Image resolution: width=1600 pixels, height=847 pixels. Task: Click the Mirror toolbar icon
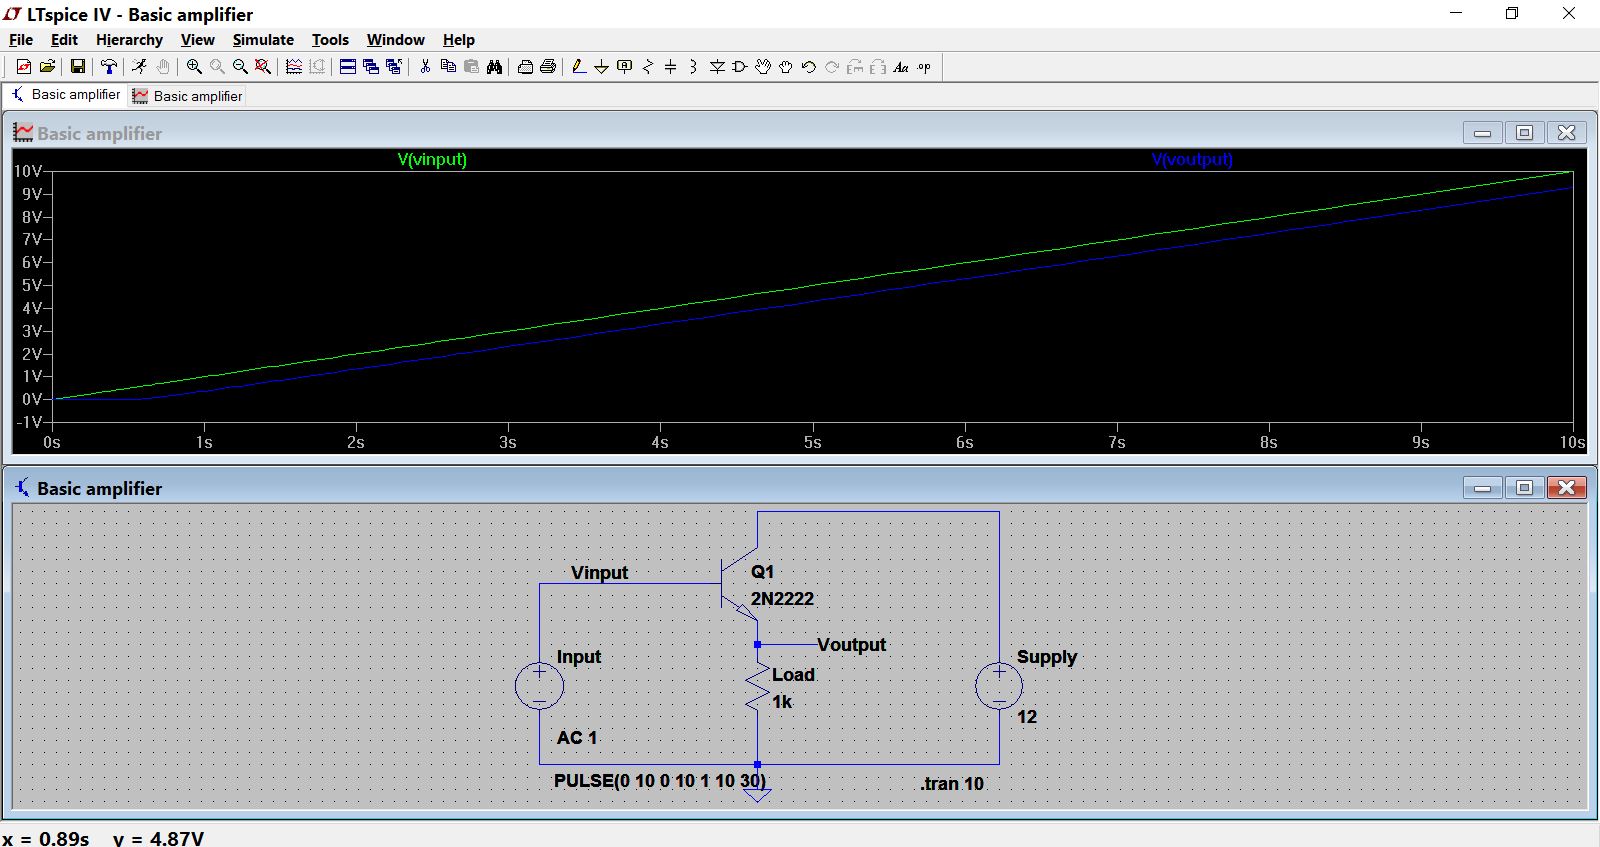pos(878,67)
